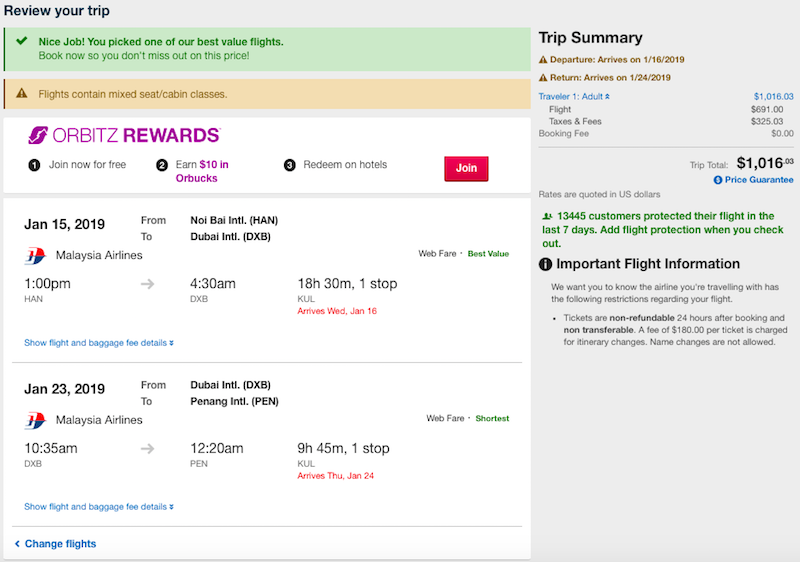Viewport: 800px width, 562px height.
Task: Click the Malaysia Airlines logo for Jan 23 flight
Action: [35, 420]
